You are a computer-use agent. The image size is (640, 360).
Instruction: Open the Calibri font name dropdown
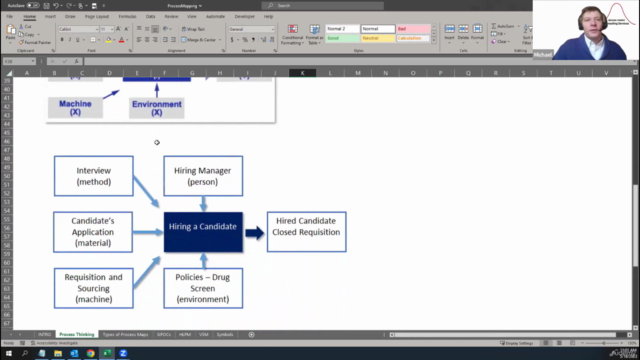97,29
